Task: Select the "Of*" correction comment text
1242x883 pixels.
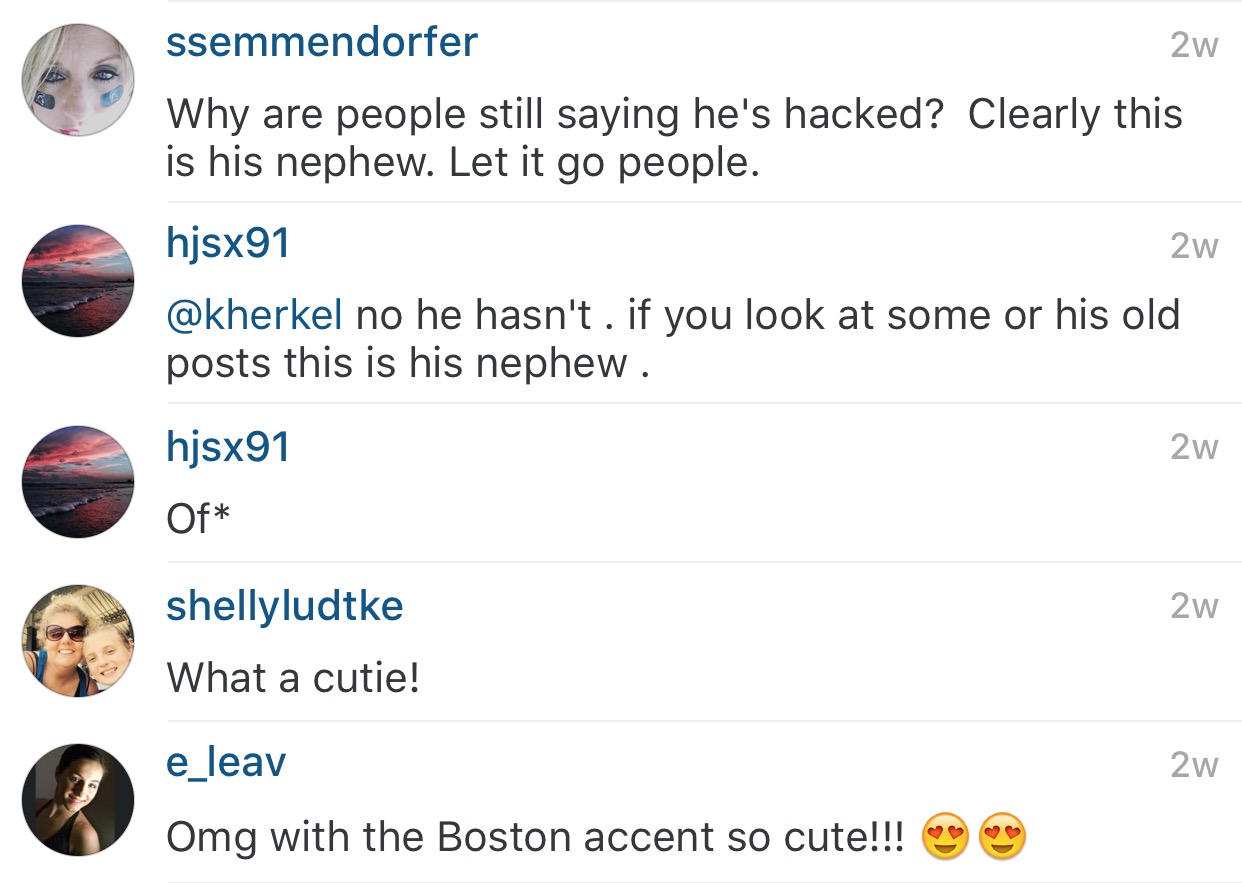Action: pos(199,519)
